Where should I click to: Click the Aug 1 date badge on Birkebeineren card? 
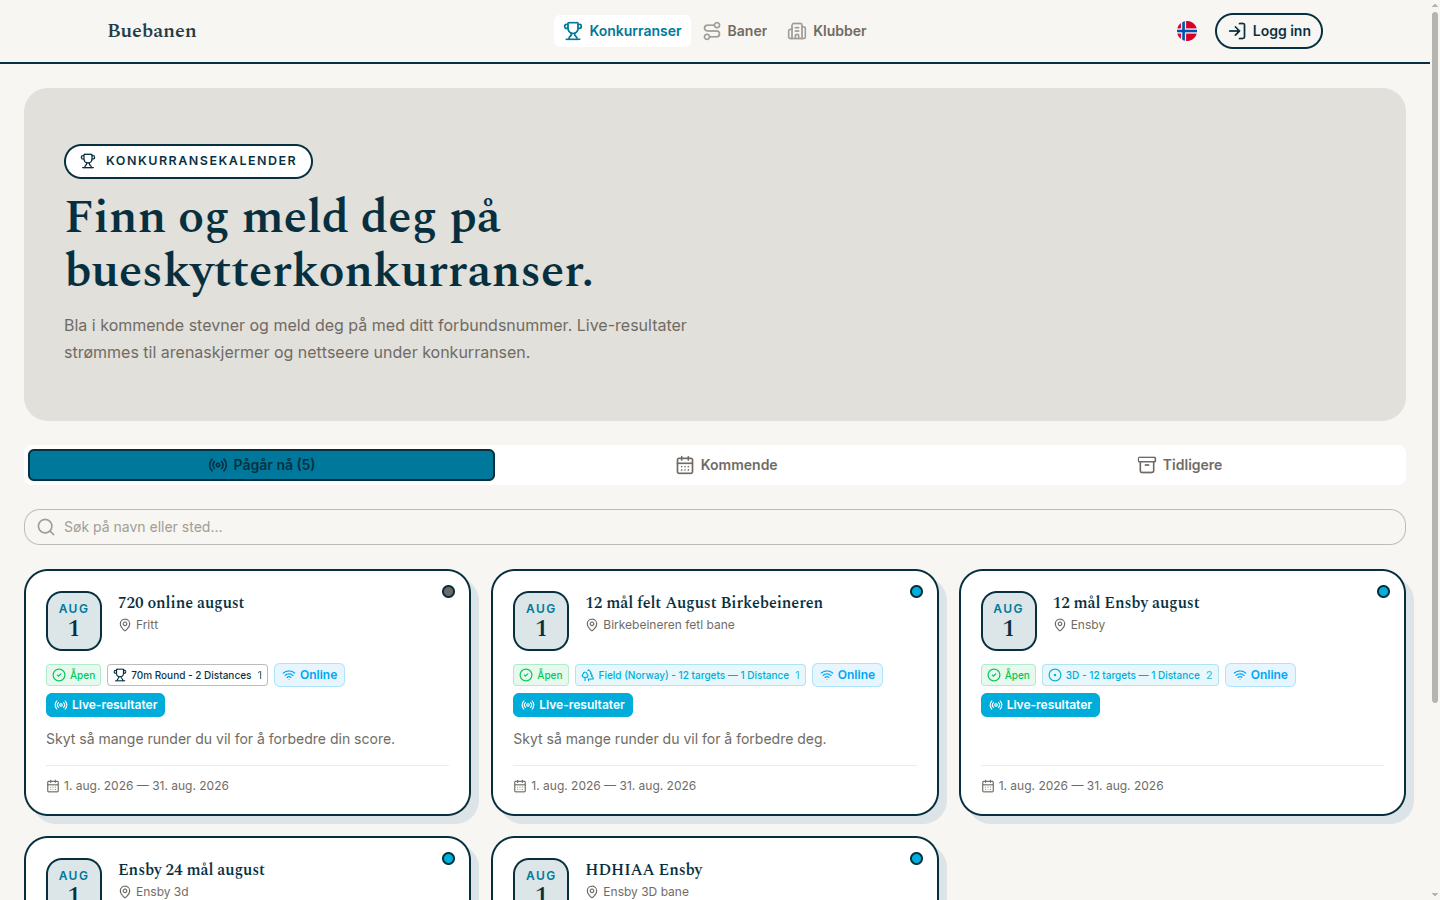point(541,621)
